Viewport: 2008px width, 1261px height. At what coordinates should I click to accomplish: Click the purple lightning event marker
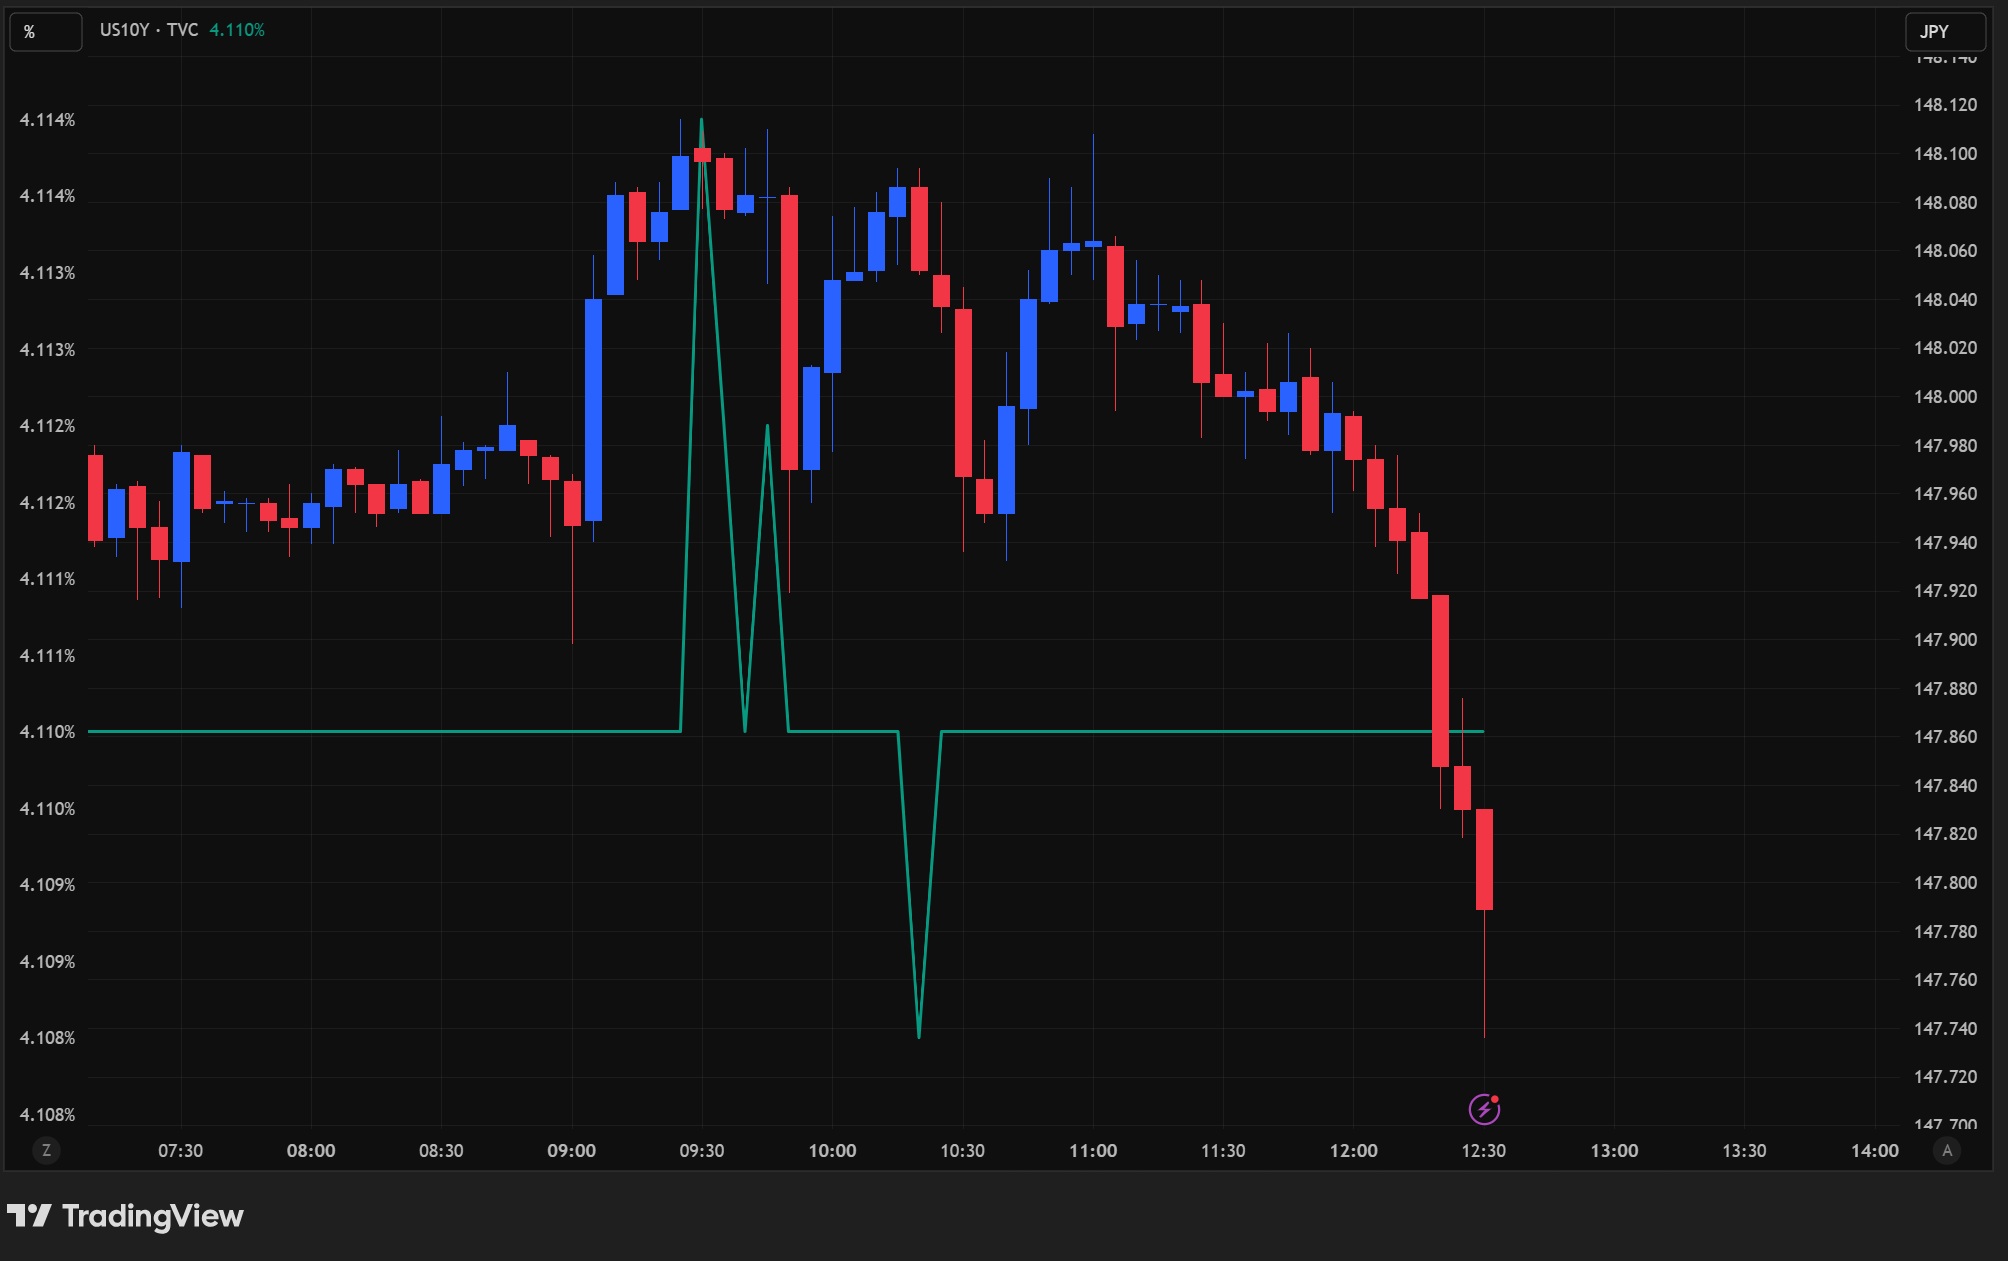pos(1484,1109)
